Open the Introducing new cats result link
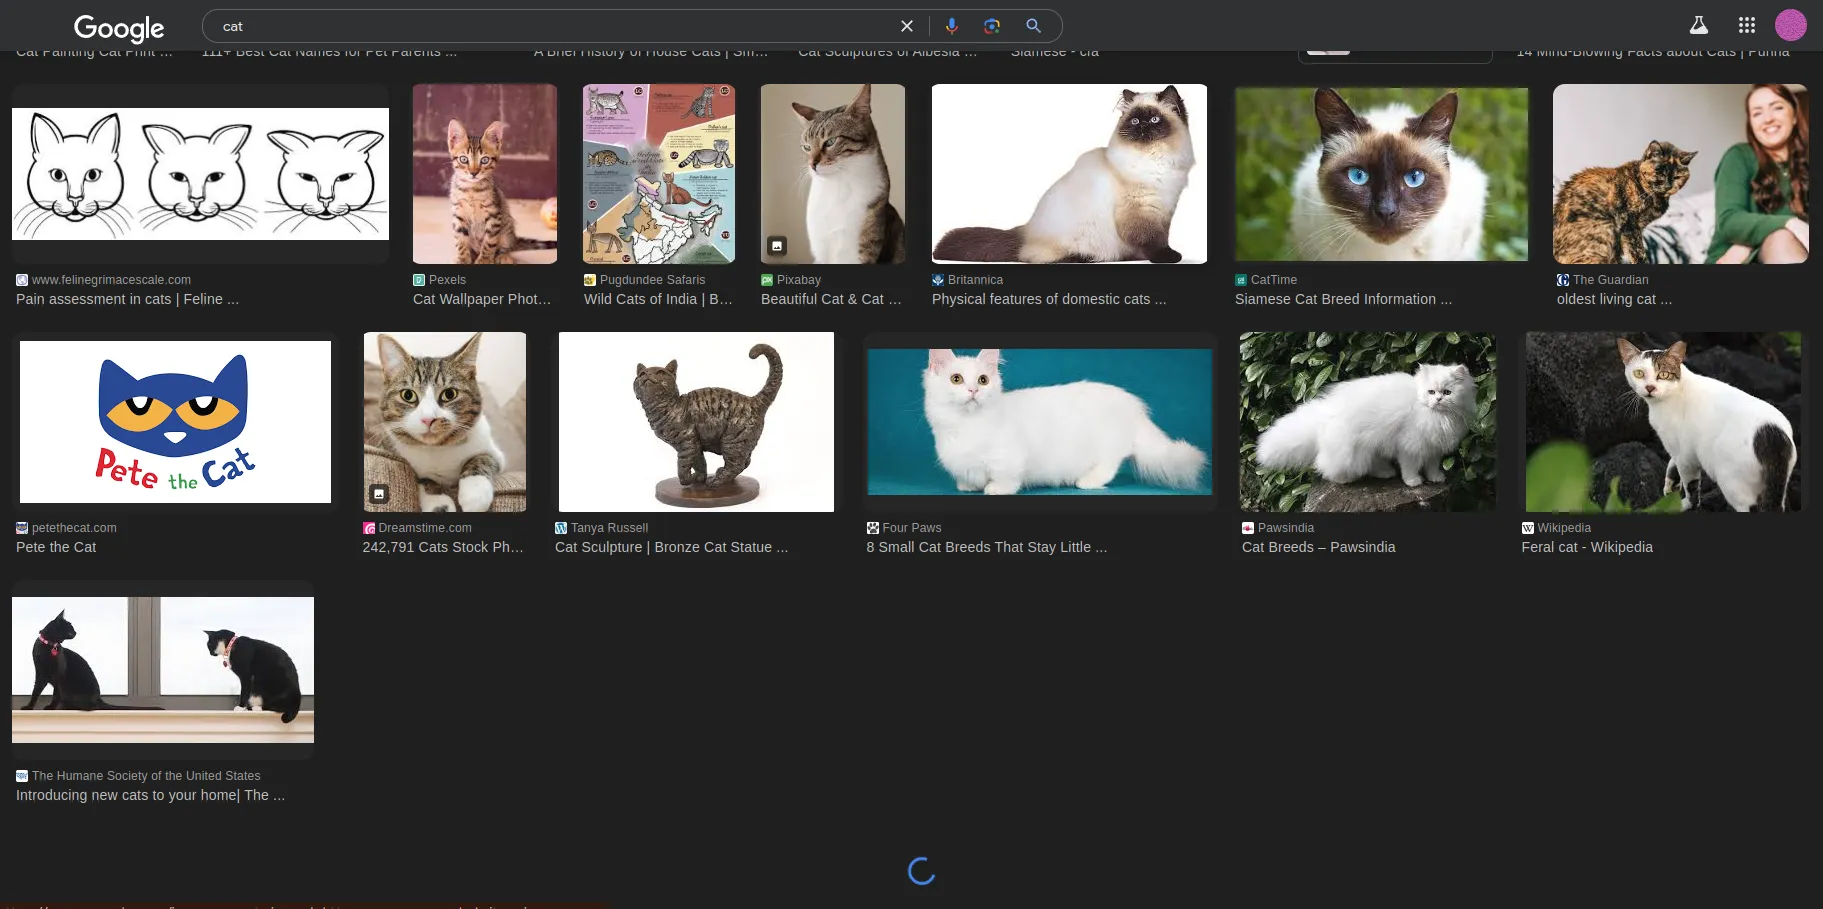1823x909 pixels. (150, 795)
